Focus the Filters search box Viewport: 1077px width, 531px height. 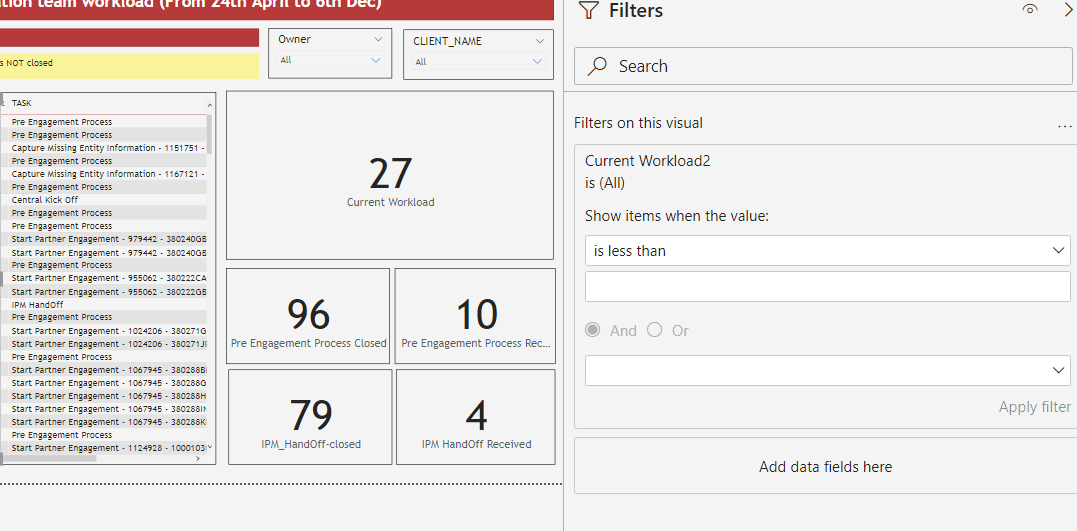[823, 66]
